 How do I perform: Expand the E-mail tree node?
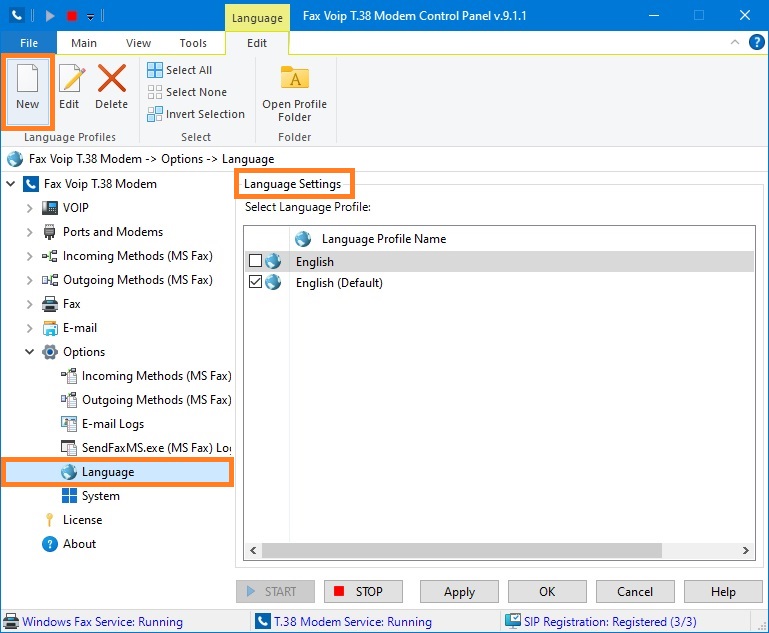[x=29, y=329]
